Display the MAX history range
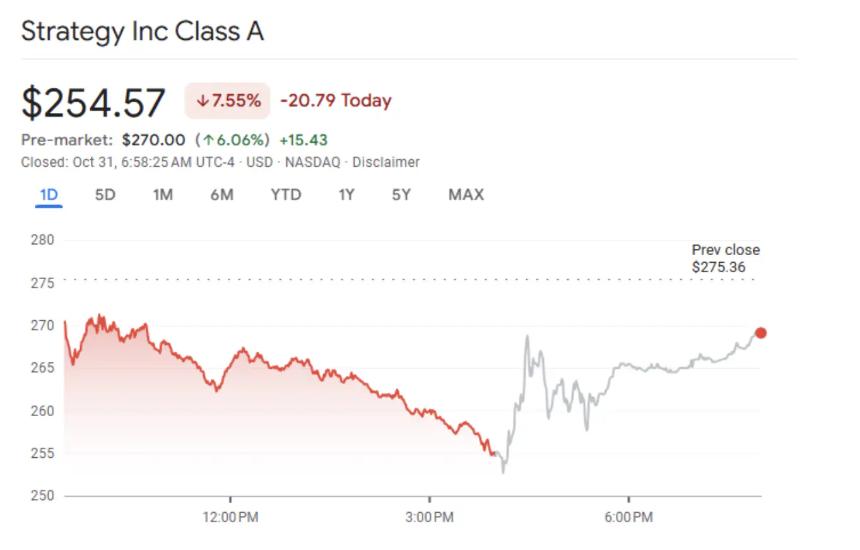This screenshot has width=860, height=550. pos(466,195)
